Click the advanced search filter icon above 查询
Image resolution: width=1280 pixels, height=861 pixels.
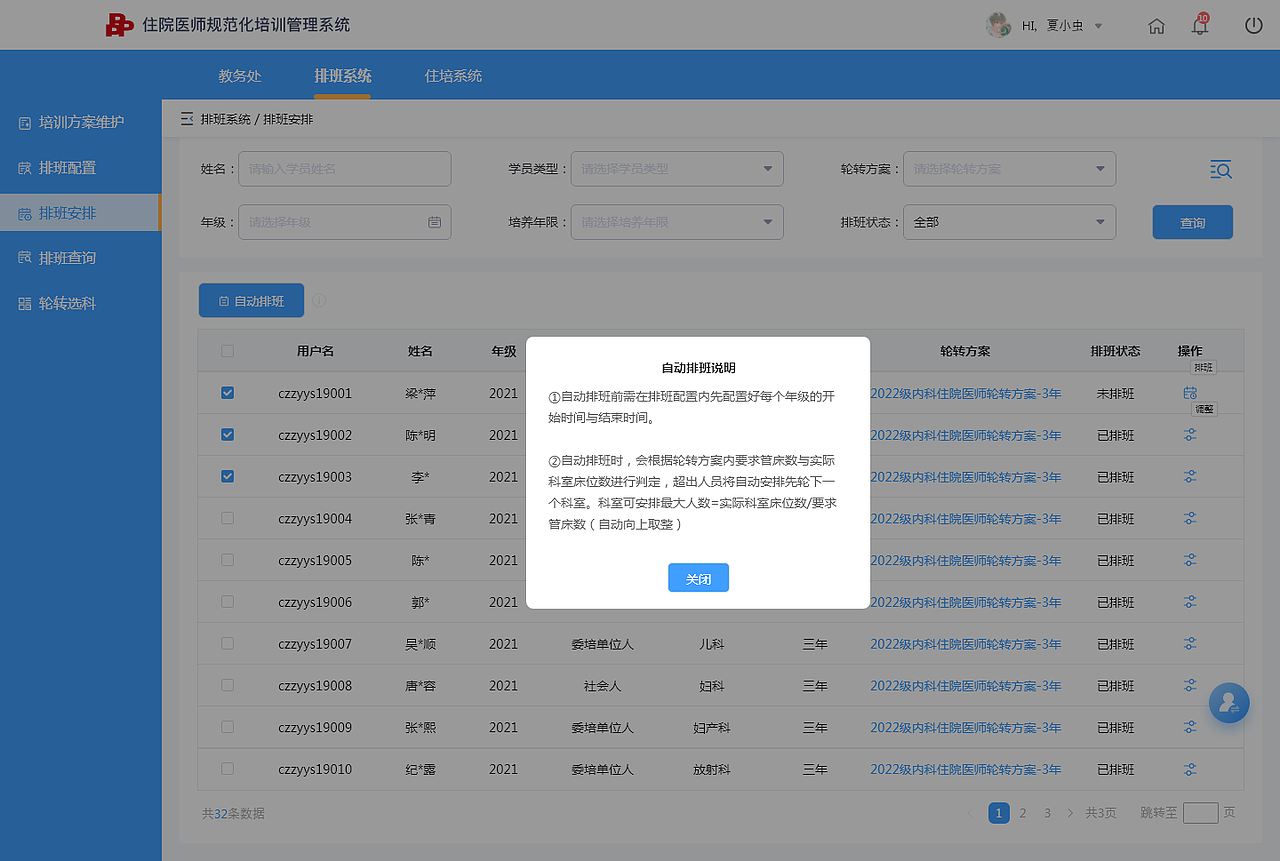tap(1220, 169)
